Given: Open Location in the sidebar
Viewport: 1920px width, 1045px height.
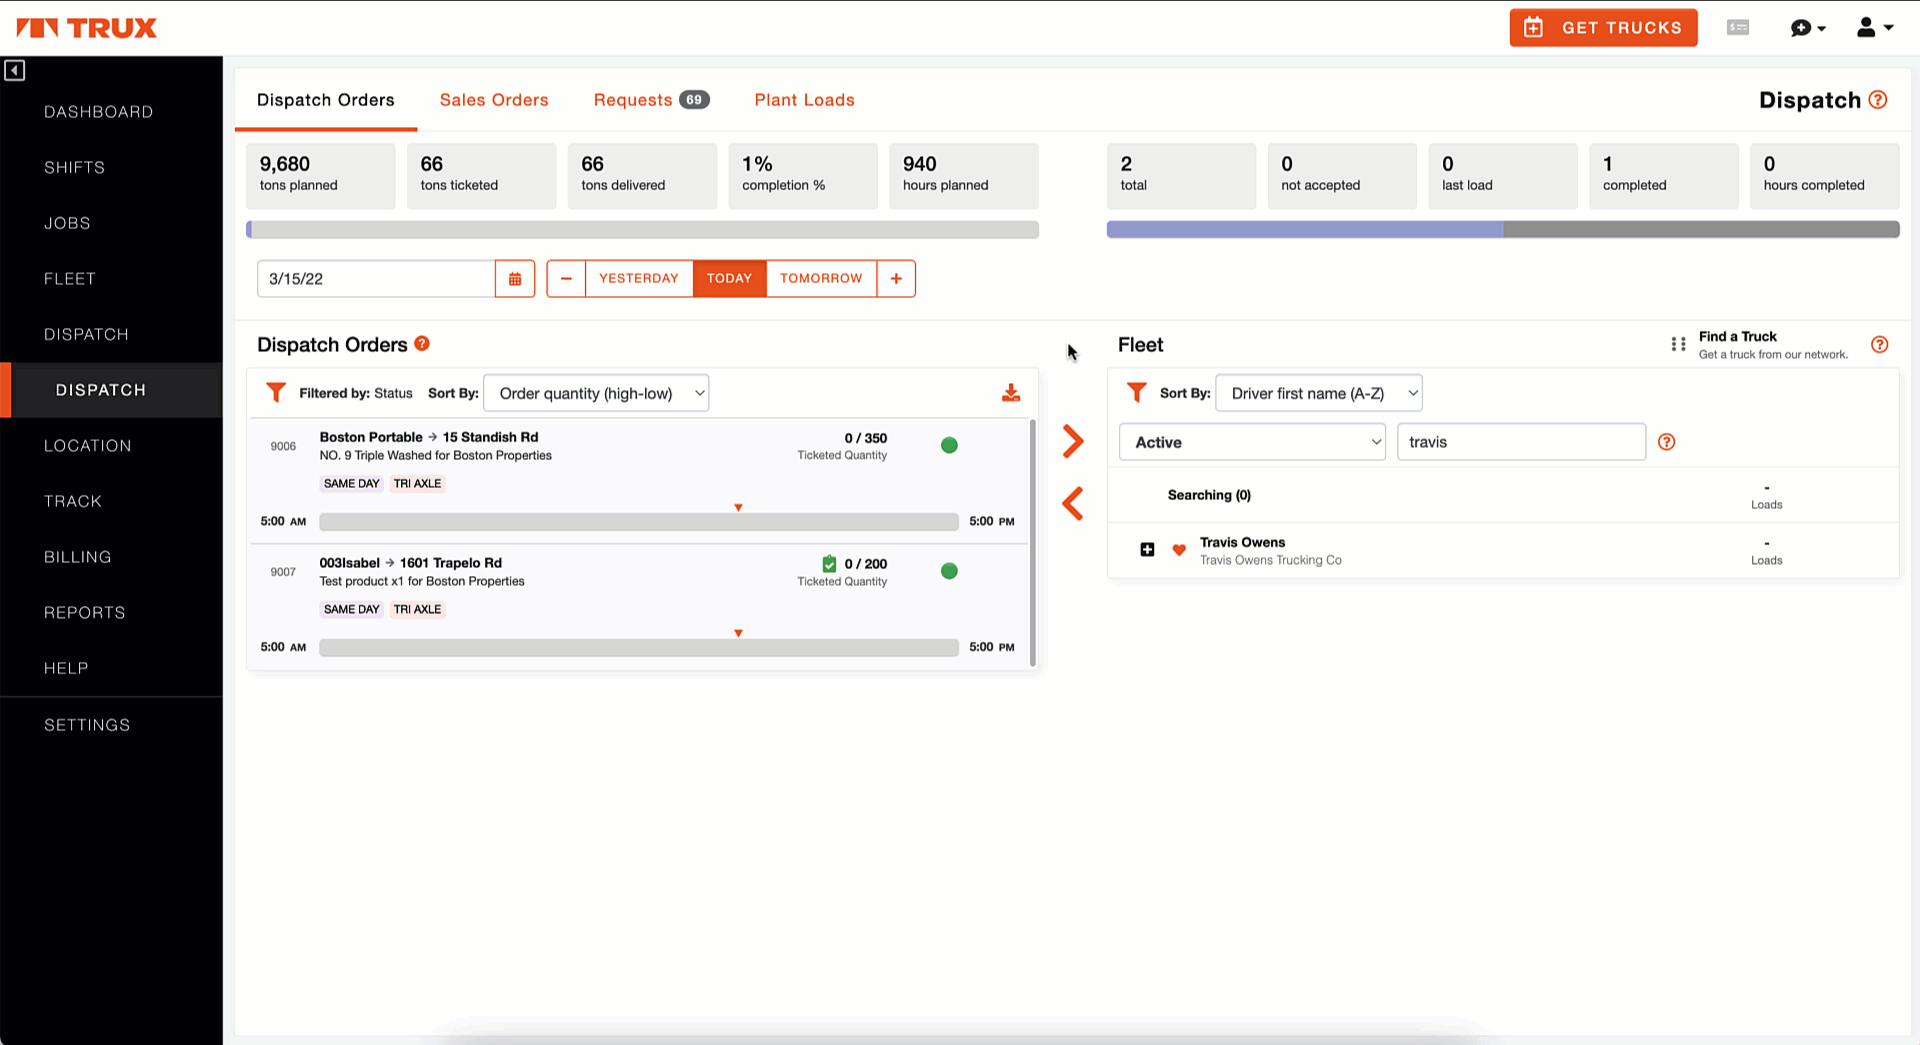Looking at the screenshot, I should (x=88, y=446).
